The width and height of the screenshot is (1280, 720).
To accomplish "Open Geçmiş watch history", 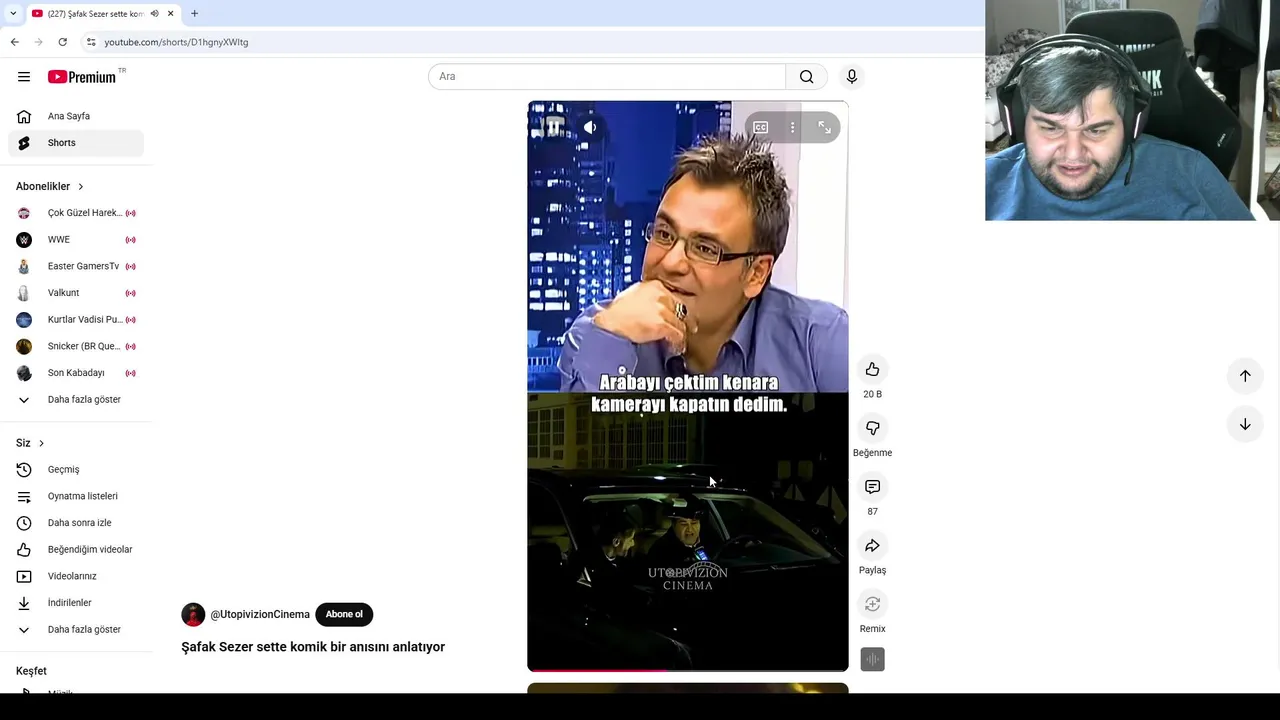I will pos(76,470).
